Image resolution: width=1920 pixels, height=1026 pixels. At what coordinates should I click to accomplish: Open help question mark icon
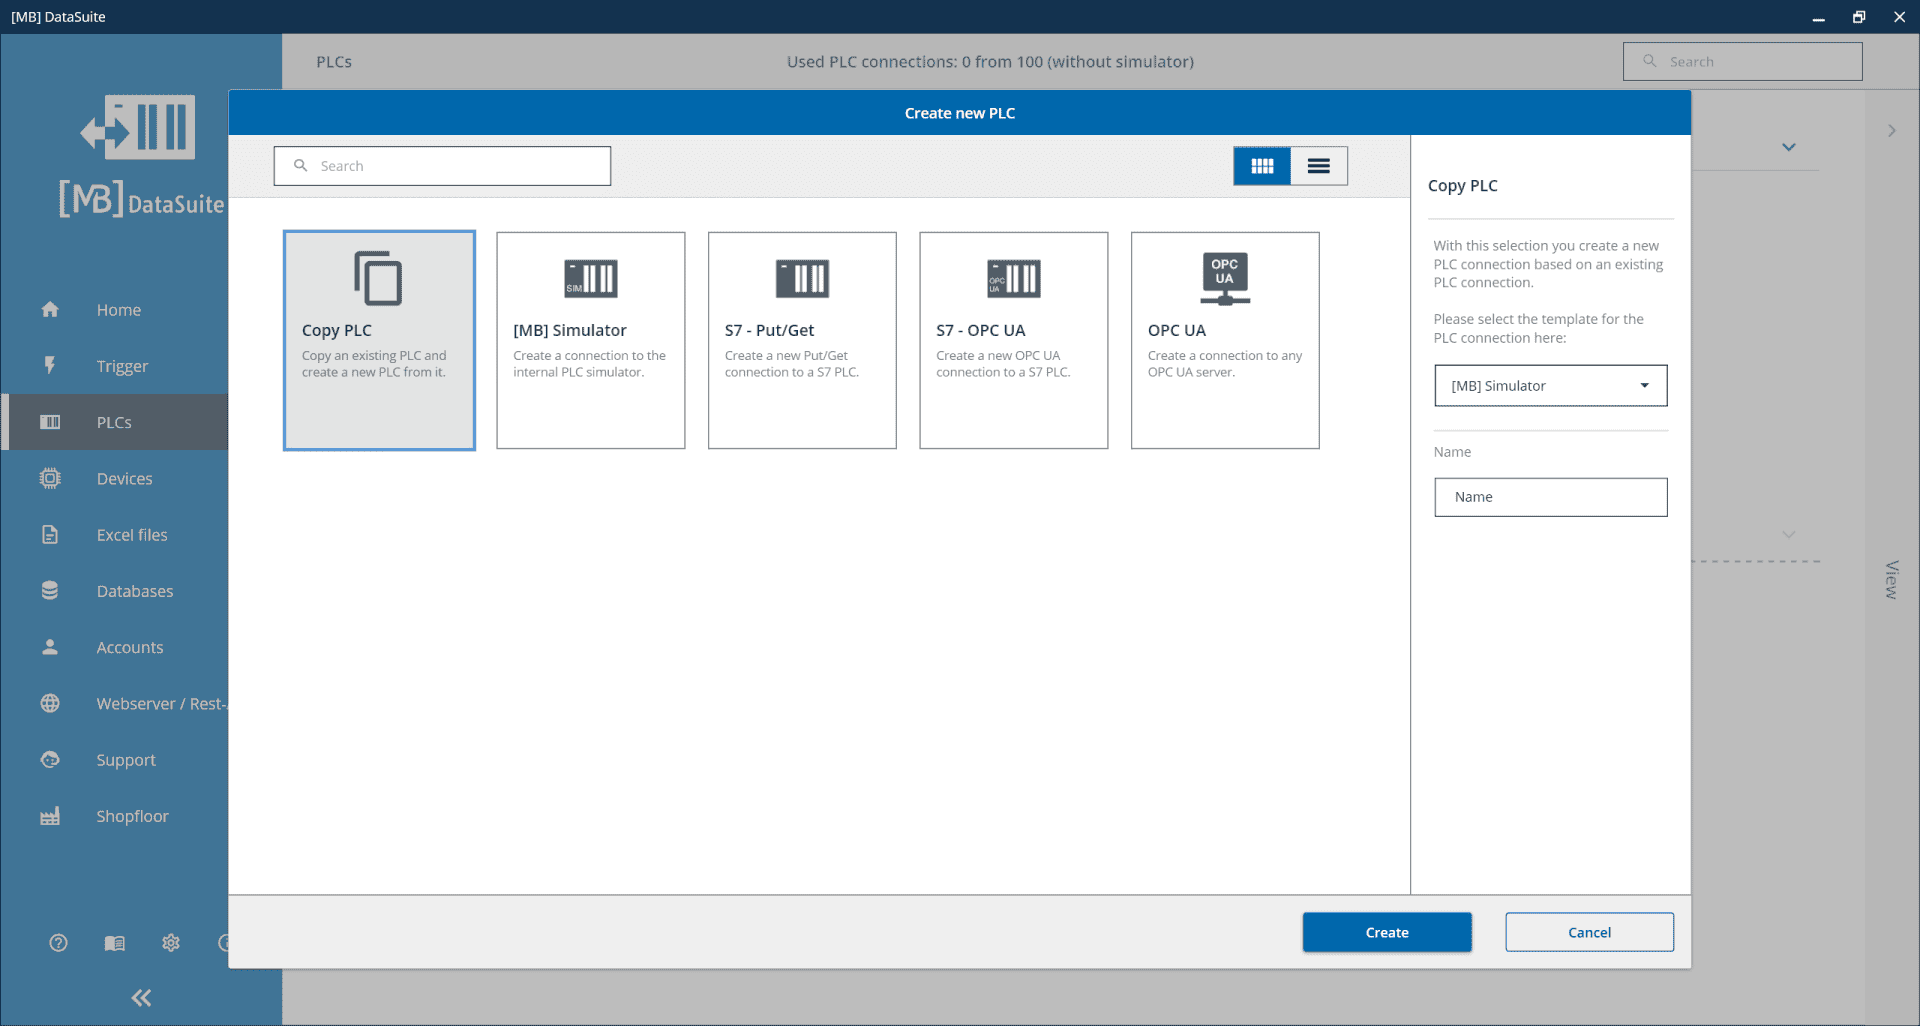(x=58, y=943)
